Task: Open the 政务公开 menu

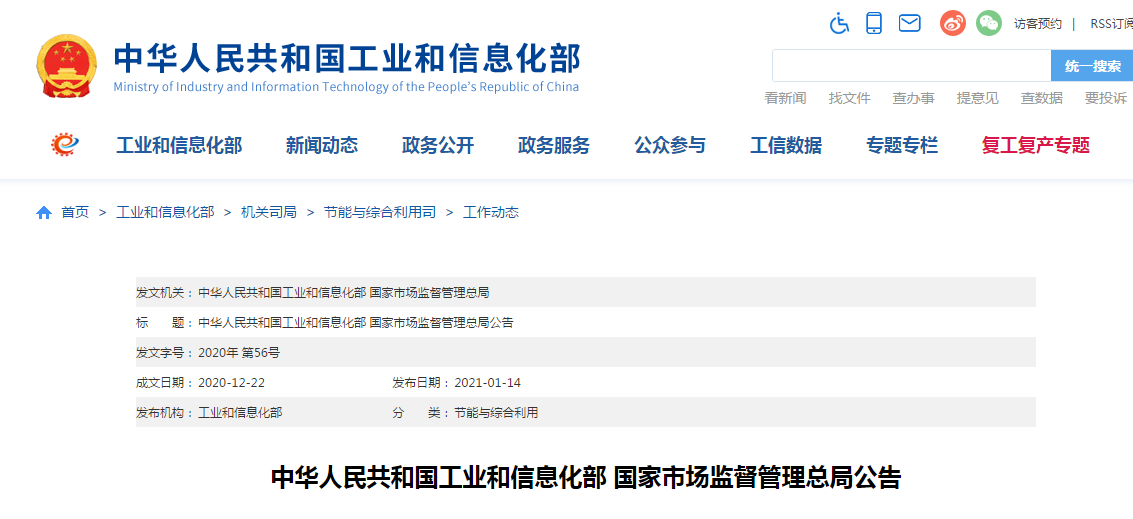Action: 437,146
